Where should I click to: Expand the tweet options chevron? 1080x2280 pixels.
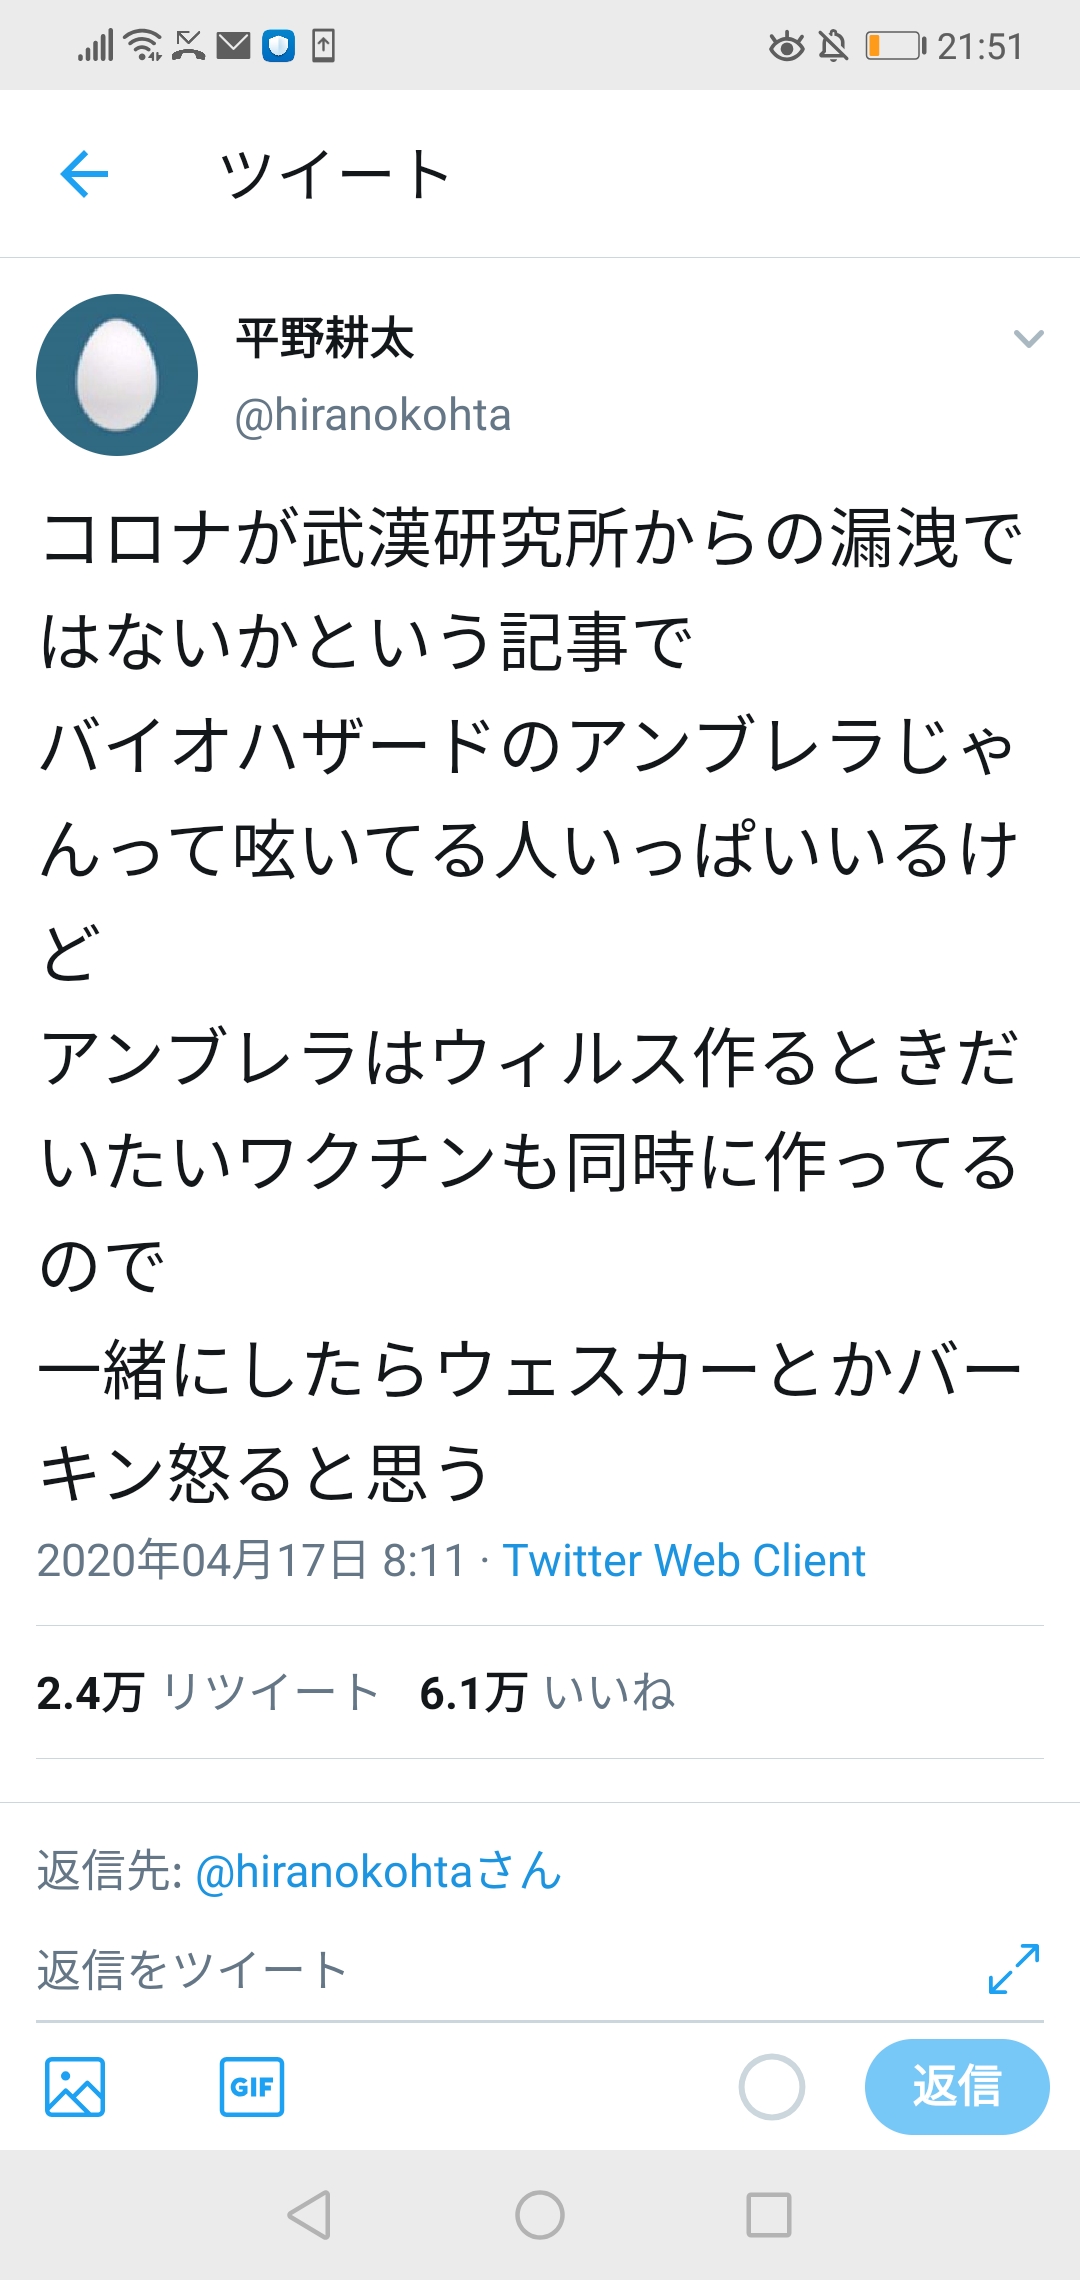[x=1028, y=339]
